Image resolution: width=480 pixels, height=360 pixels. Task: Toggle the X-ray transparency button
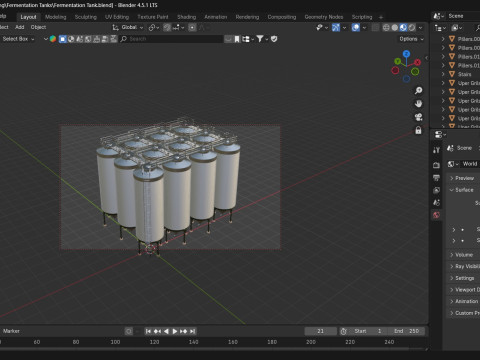[375, 28]
